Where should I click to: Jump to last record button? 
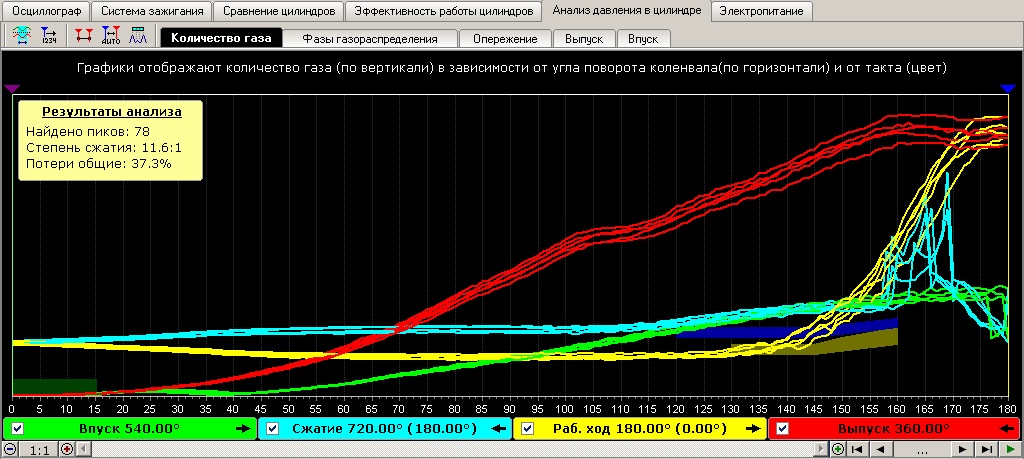tap(986, 449)
